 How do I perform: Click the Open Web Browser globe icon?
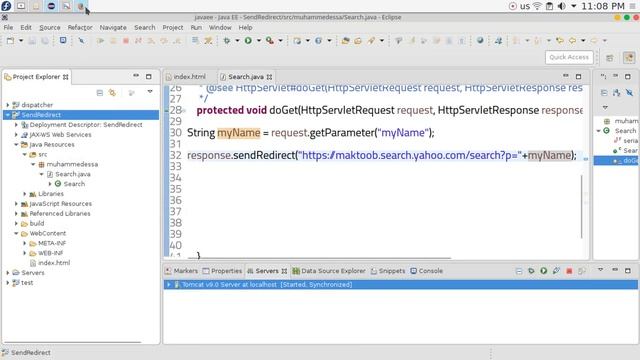[x=480, y=40]
